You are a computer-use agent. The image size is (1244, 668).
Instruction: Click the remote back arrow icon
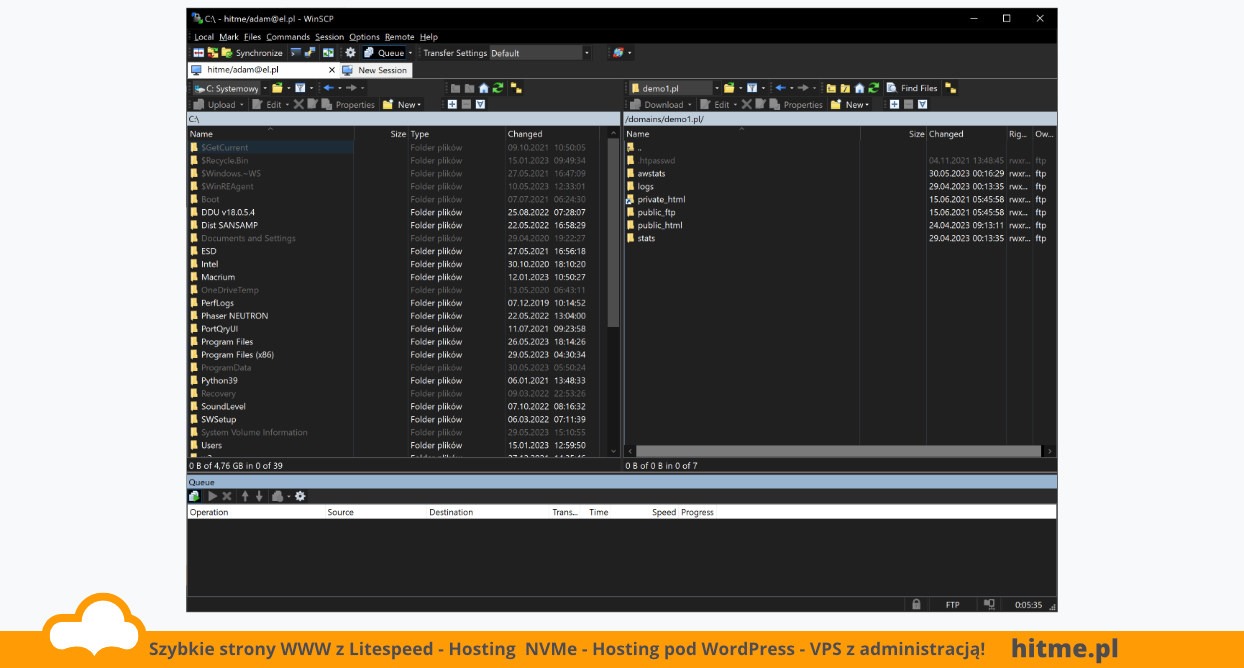780,88
